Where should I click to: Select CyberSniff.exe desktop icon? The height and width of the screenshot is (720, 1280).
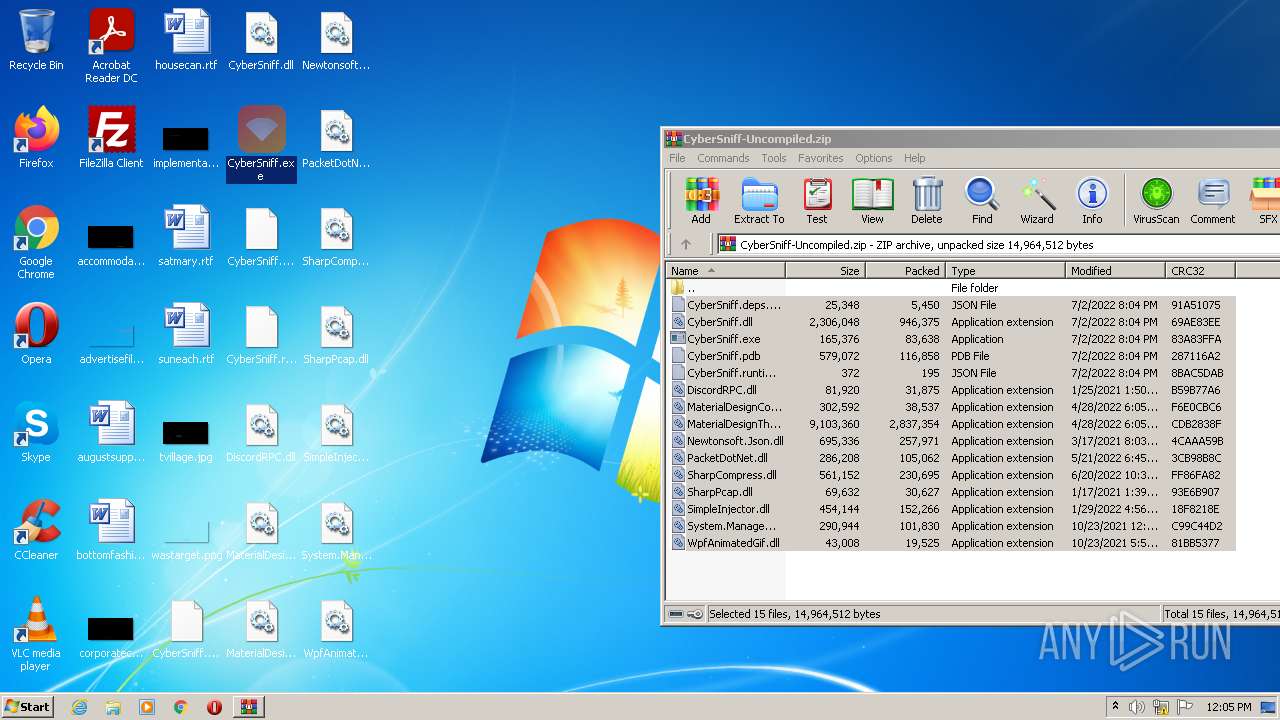point(261,144)
